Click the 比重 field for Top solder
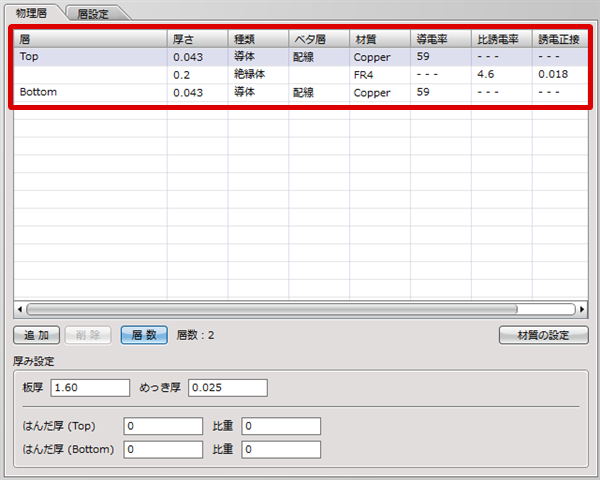The height and width of the screenshot is (480, 600). [x=281, y=427]
